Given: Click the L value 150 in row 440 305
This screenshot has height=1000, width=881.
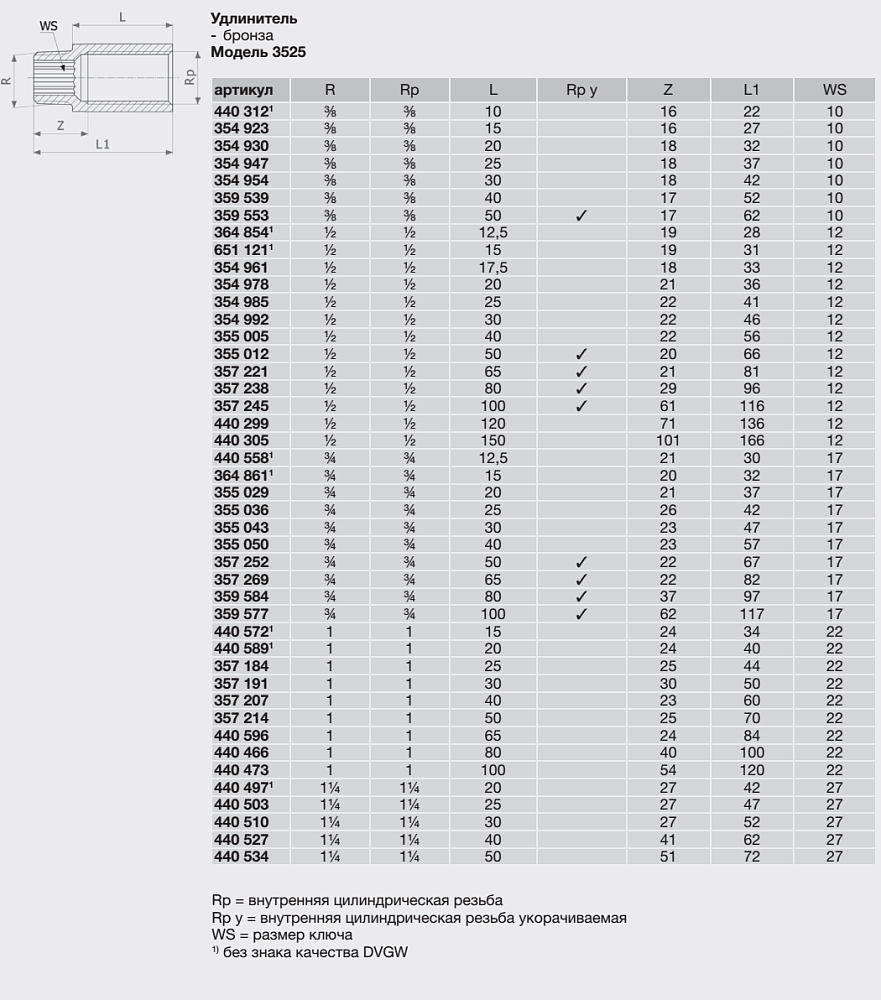Looking at the screenshot, I should point(493,441).
